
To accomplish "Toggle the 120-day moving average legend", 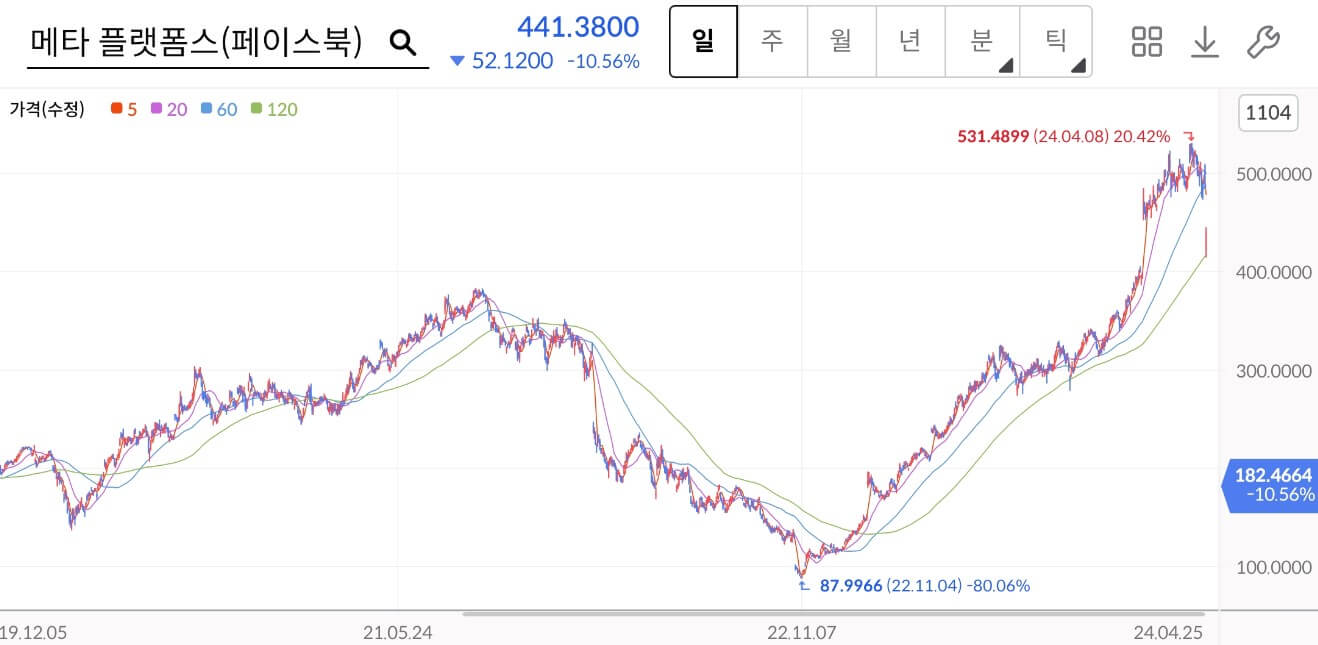I will click(274, 109).
